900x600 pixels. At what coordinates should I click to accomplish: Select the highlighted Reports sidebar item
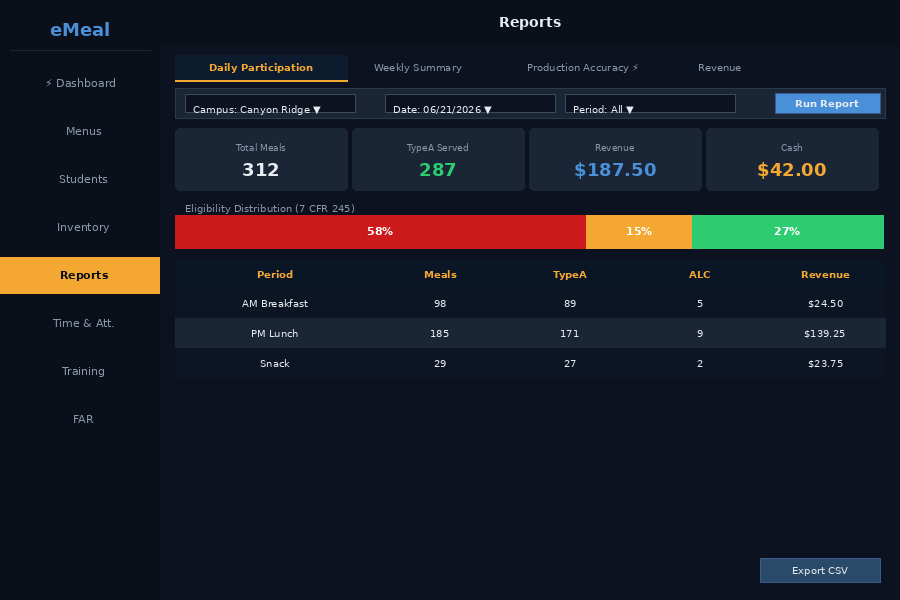[80, 276]
